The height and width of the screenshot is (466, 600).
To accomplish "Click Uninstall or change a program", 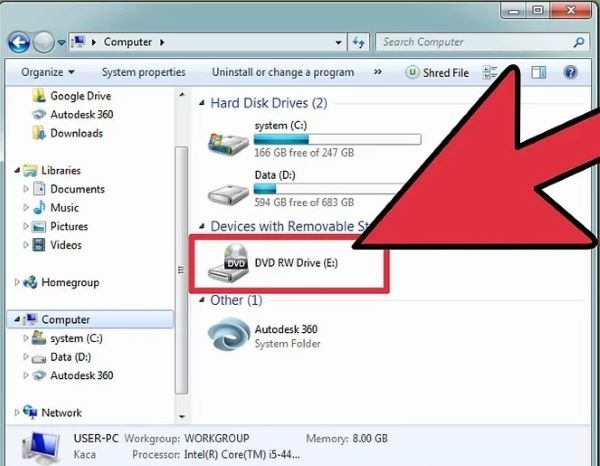I will [x=283, y=73].
